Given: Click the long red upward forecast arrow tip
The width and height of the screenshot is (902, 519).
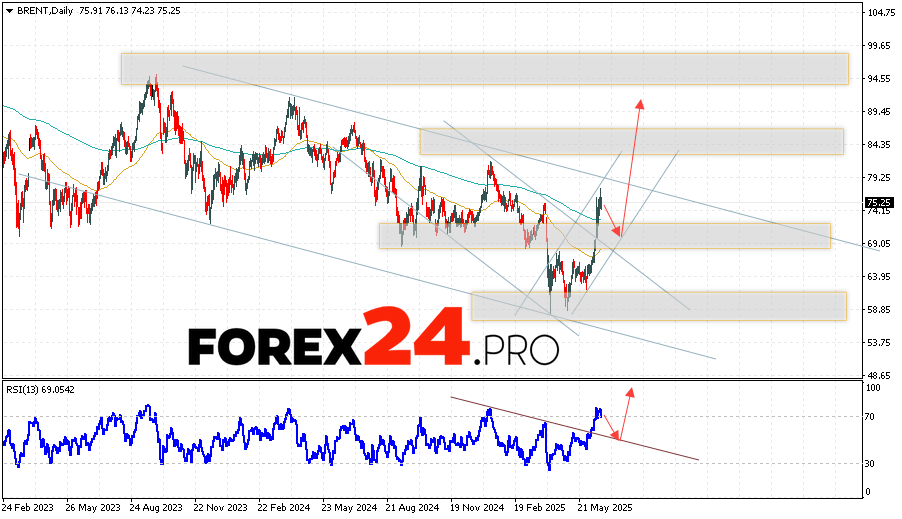Looking at the screenshot, I should (x=639, y=103).
